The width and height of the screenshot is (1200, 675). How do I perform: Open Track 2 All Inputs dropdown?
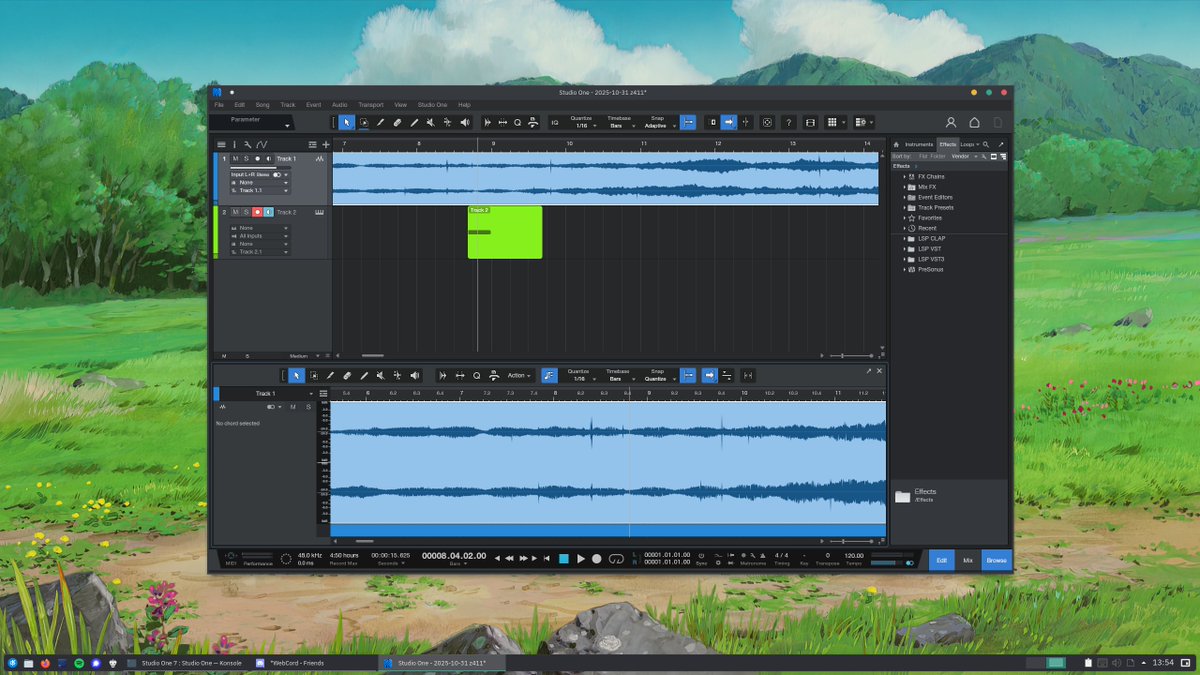[259, 236]
